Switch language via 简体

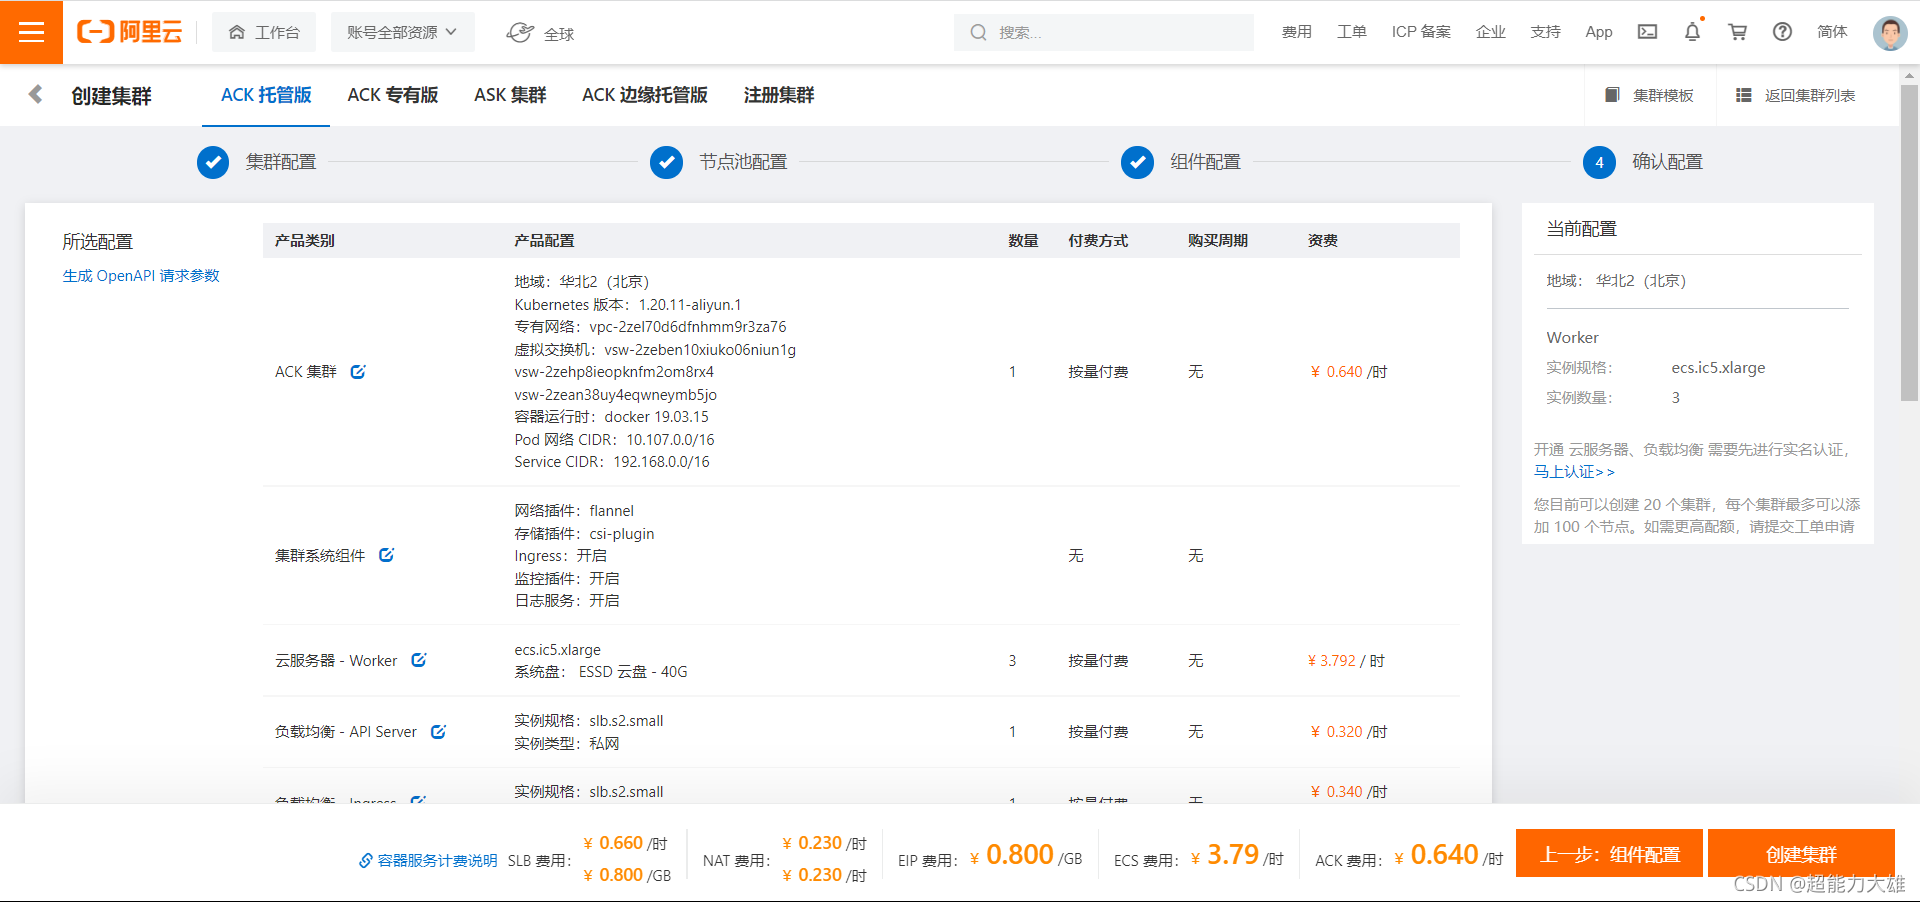point(1832,32)
